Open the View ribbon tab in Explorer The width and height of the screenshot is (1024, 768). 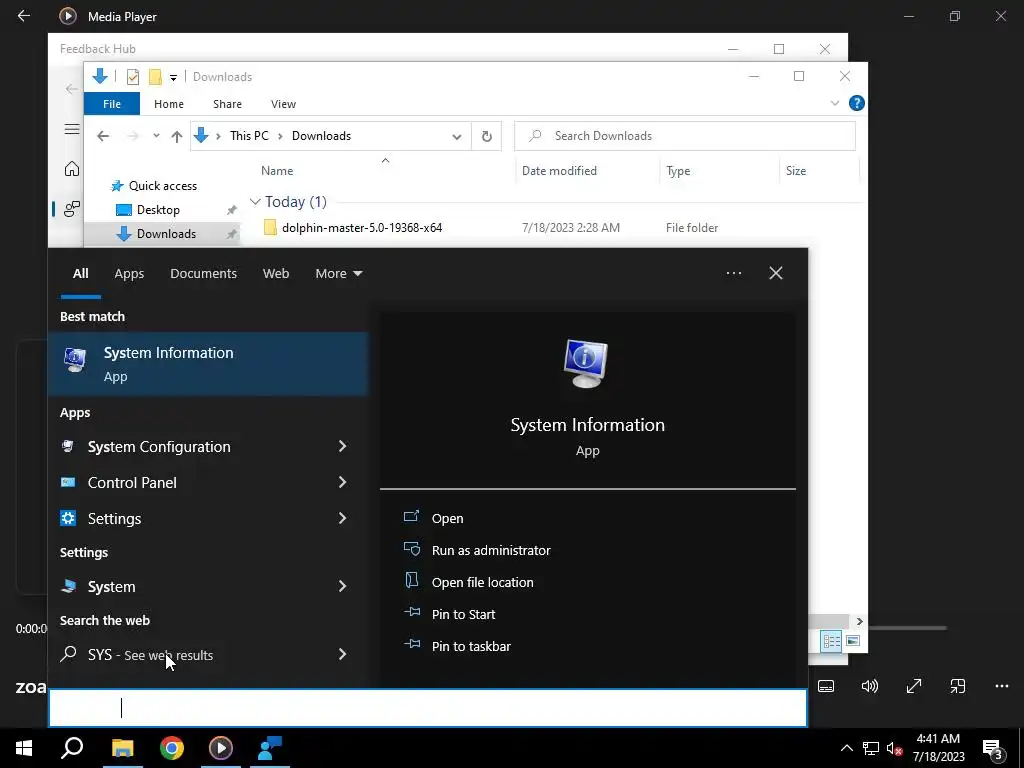[283, 104]
